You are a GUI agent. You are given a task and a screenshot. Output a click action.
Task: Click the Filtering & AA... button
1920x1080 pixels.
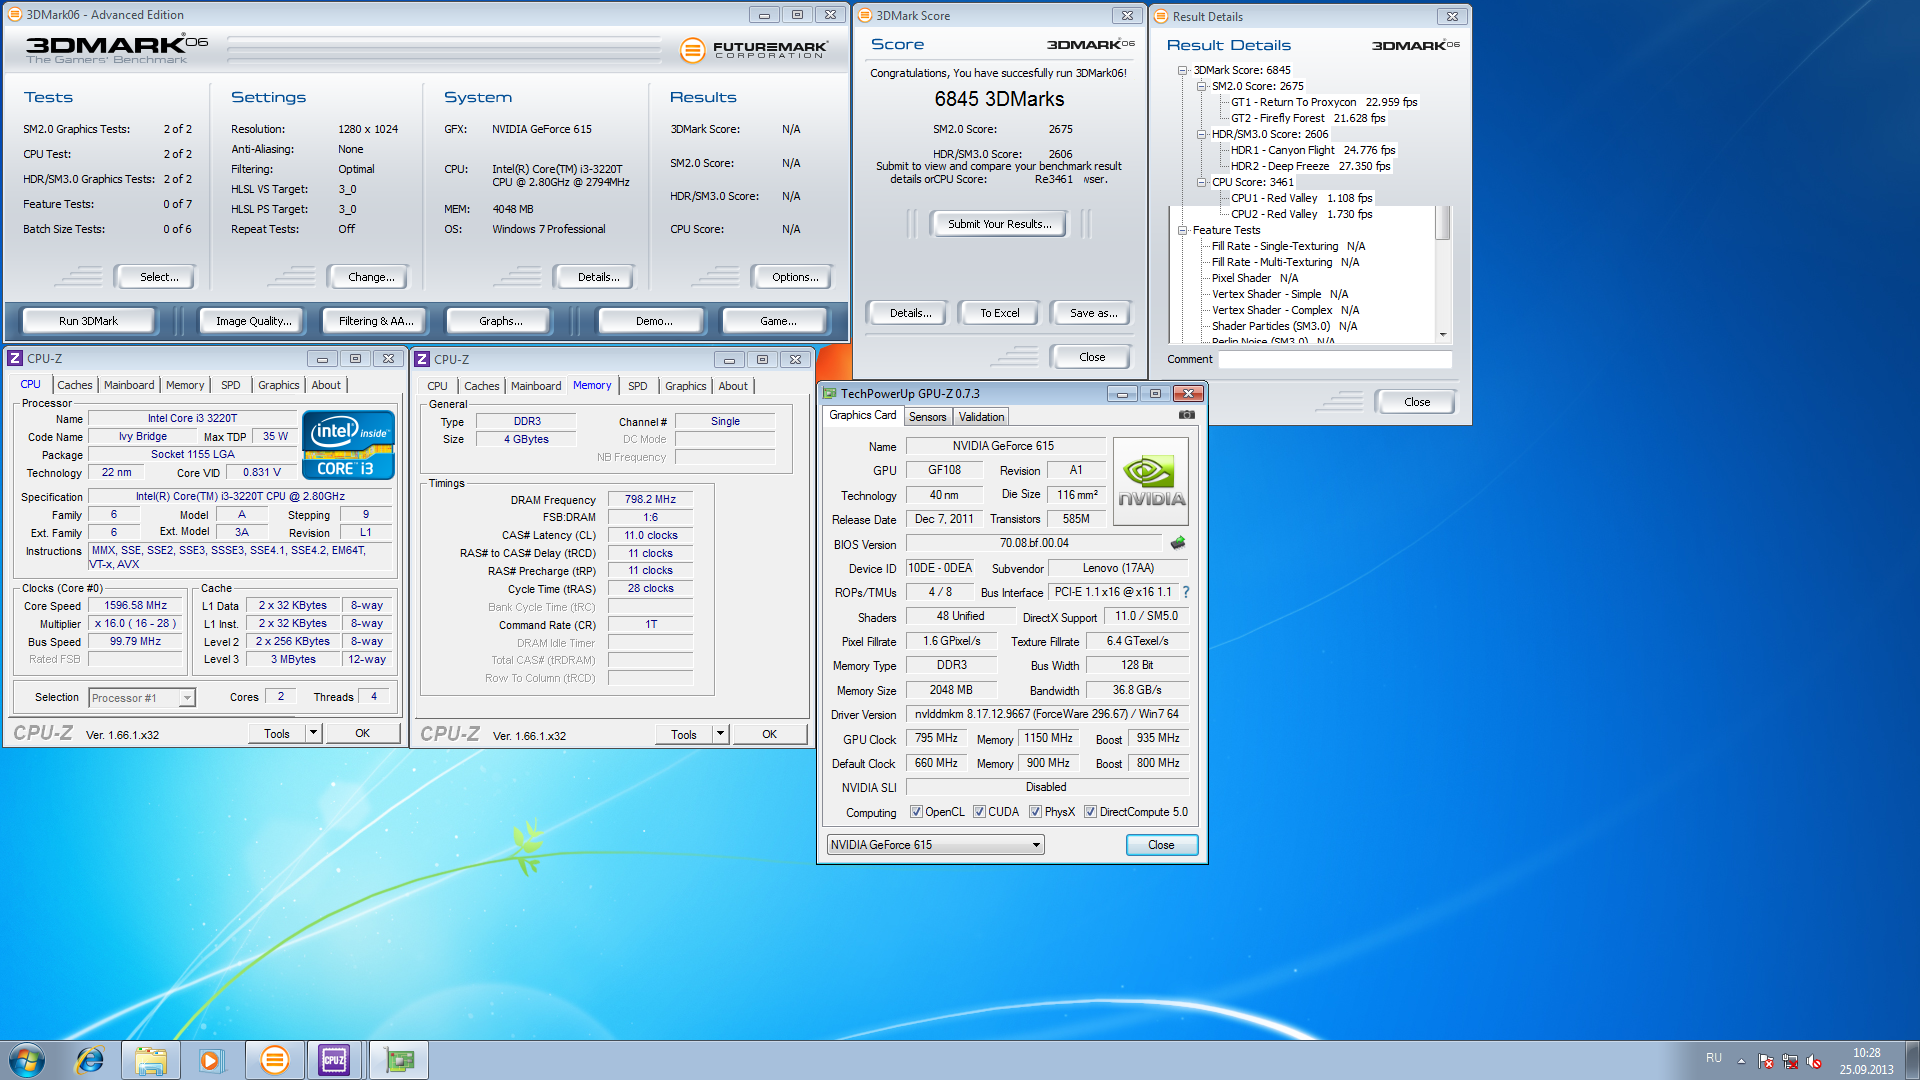pyautogui.click(x=376, y=321)
